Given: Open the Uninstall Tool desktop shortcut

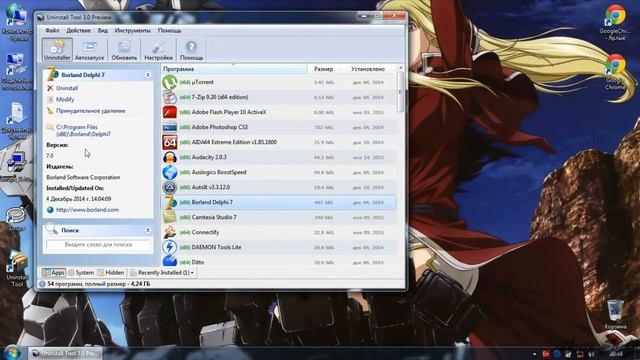Looking at the screenshot, I should [17, 269].
